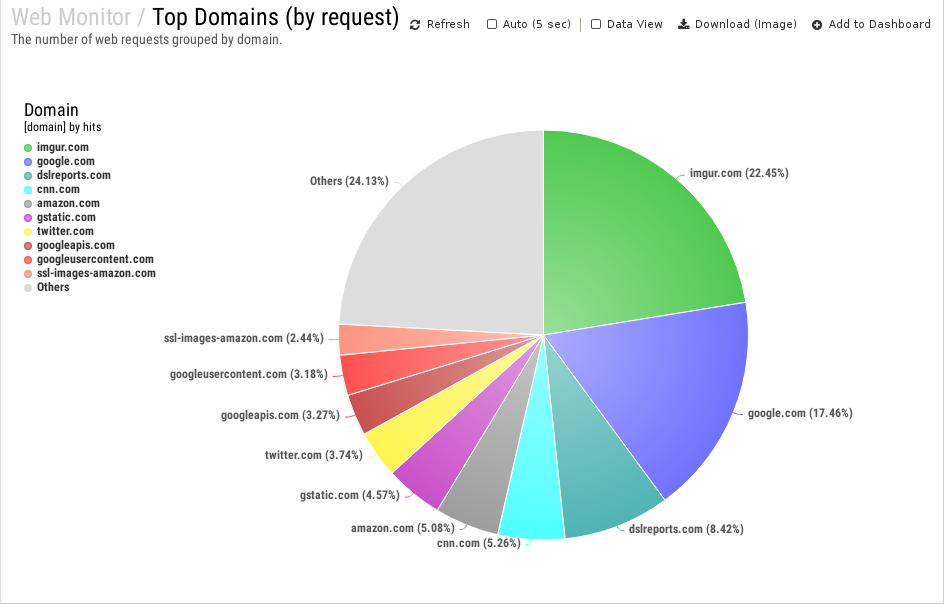Toggle Others legend entry text
The width and height of the screenshot is (944, 604).
coord(53,287)
